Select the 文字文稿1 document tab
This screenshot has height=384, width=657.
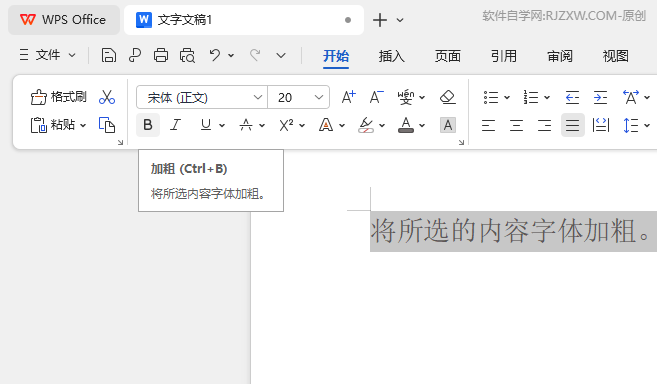pyautogui.click(x=244, y=20)
